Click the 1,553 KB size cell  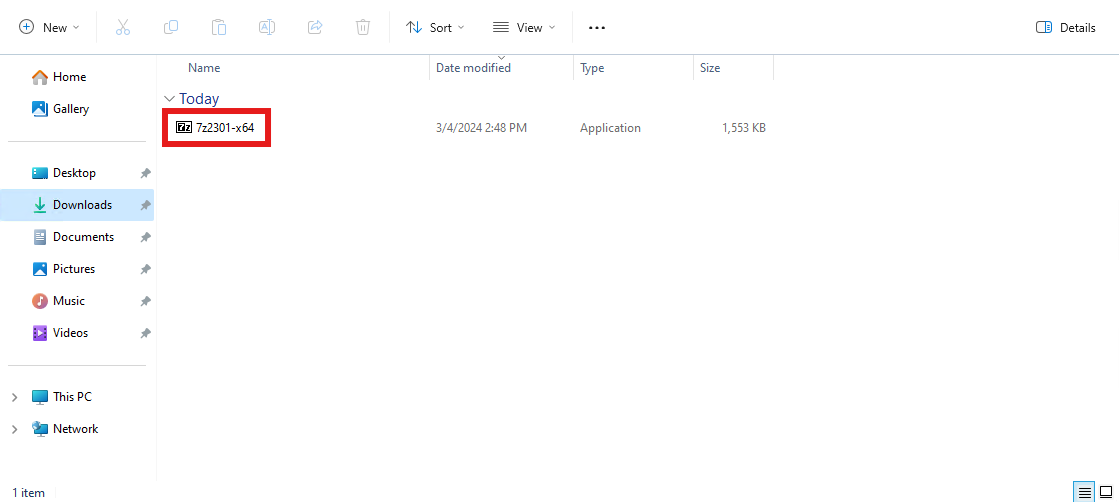(x=744, y=128)
